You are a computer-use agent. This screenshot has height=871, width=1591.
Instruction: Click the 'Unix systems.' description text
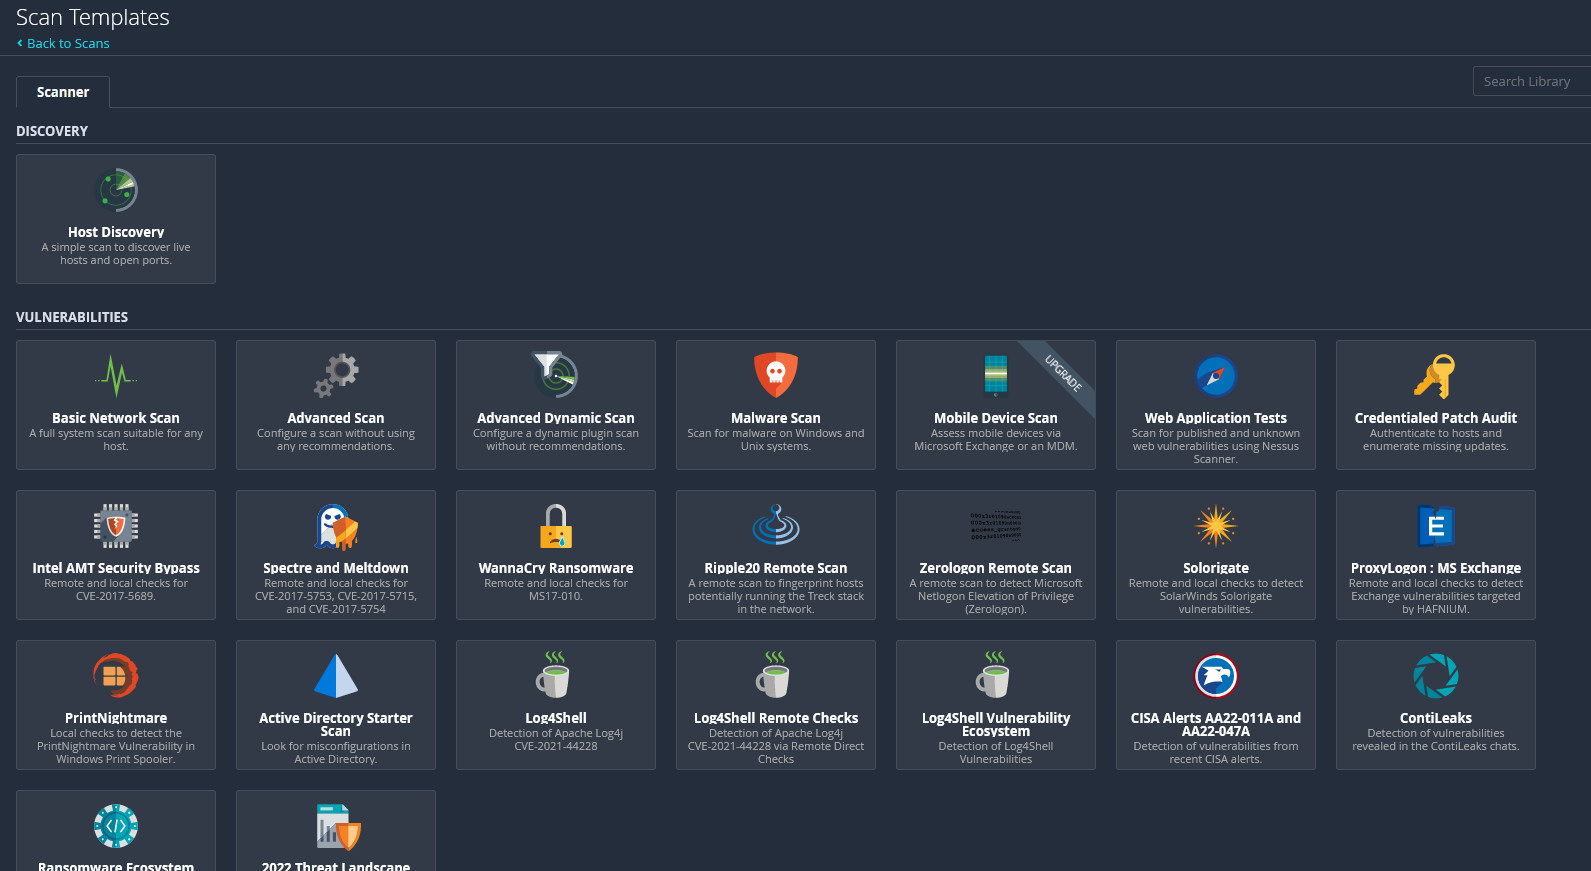[776, 446]
